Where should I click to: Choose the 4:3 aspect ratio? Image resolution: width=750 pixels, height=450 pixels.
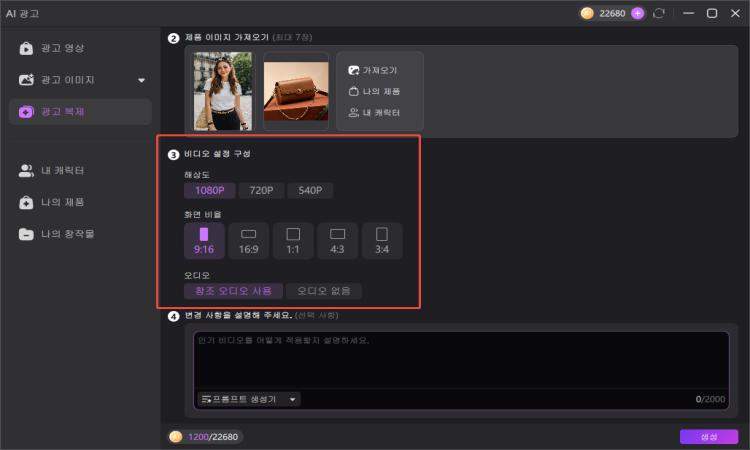(337, 241)
